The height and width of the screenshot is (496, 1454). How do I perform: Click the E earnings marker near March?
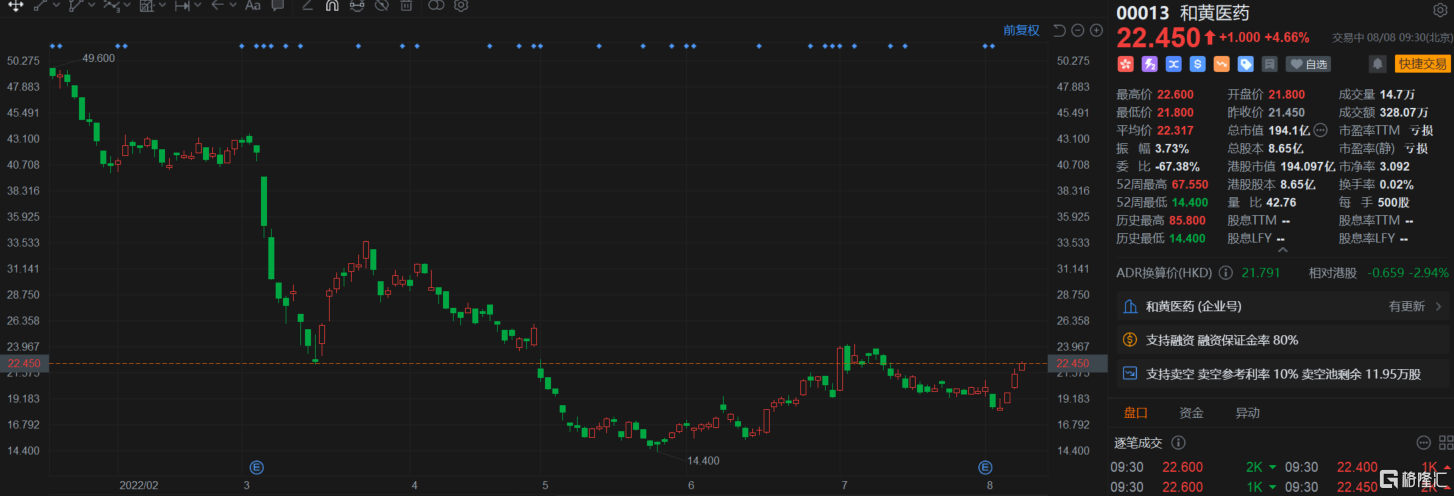(256, 467)
